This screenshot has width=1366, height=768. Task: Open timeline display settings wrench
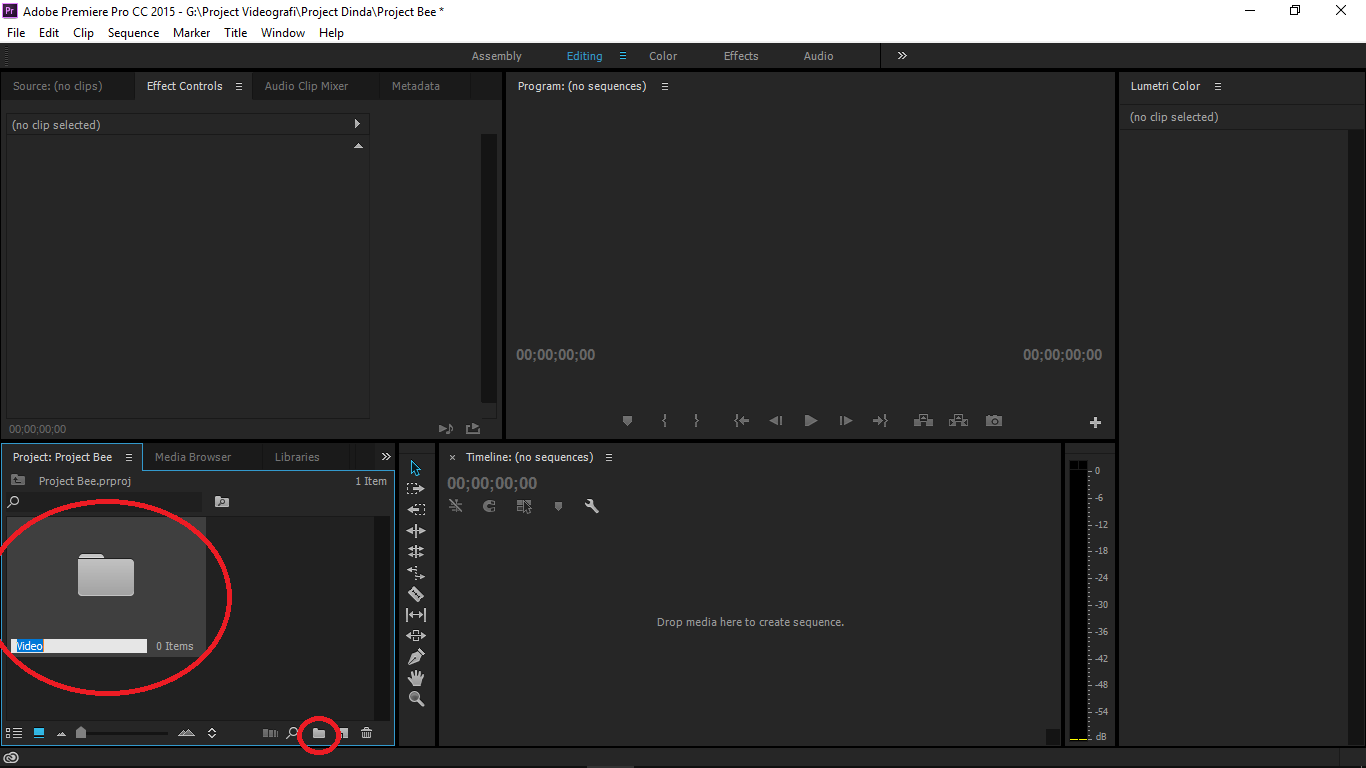pos(592,507)
